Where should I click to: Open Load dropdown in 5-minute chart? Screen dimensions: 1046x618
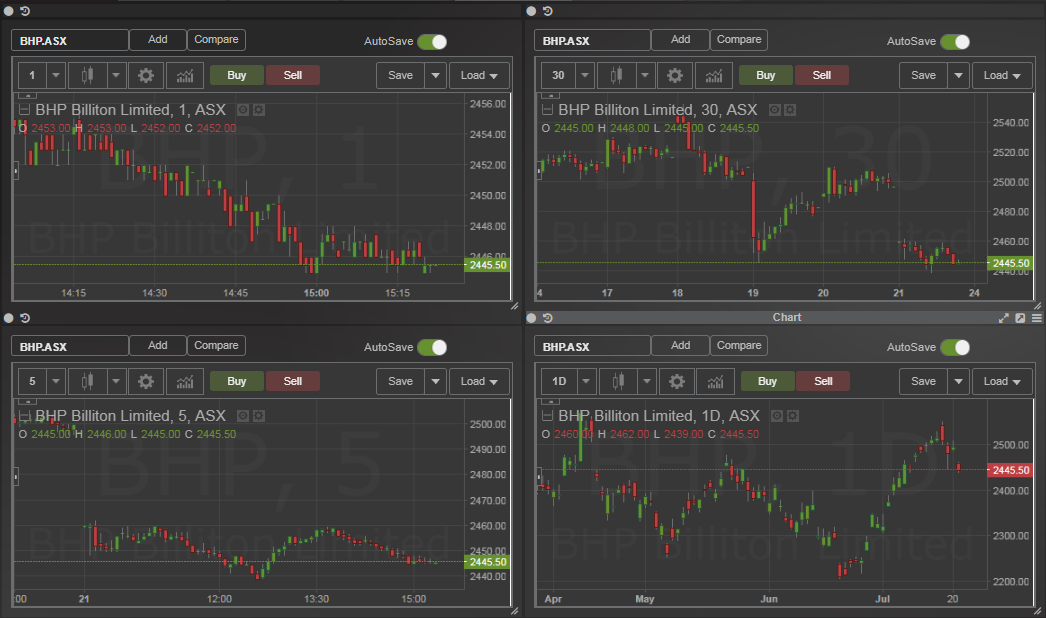[479, 381]
